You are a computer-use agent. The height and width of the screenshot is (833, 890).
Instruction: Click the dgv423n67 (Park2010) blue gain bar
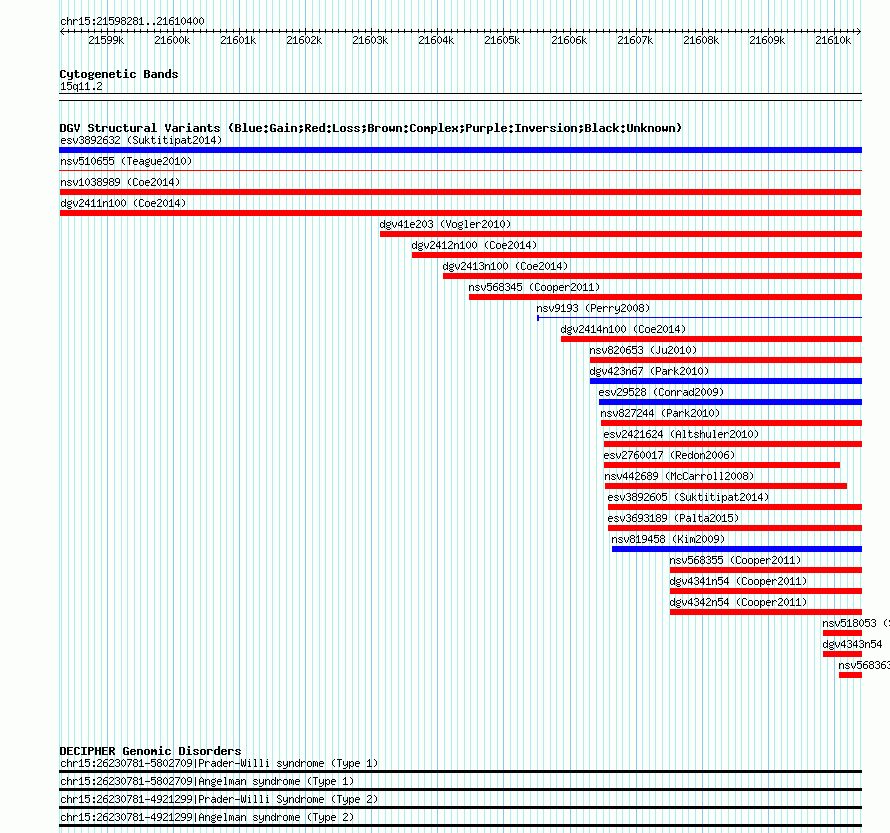click(x=726, y=381)
